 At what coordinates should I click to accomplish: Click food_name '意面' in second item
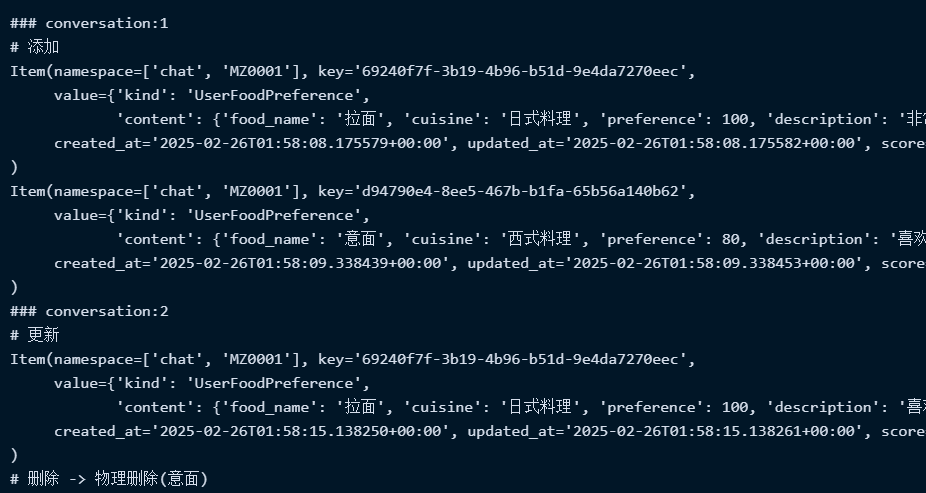(x=360, y=239)
